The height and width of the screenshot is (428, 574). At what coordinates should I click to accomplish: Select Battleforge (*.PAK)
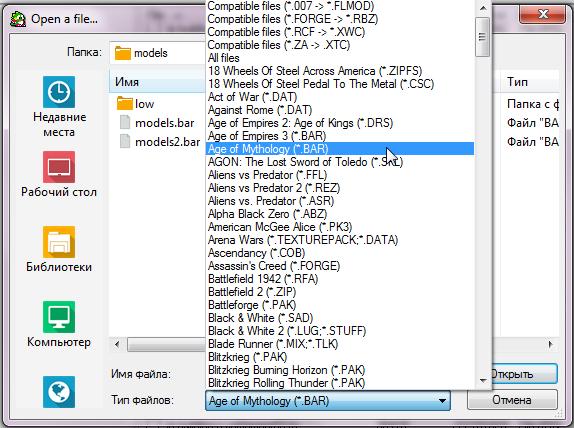coord(340,305)
